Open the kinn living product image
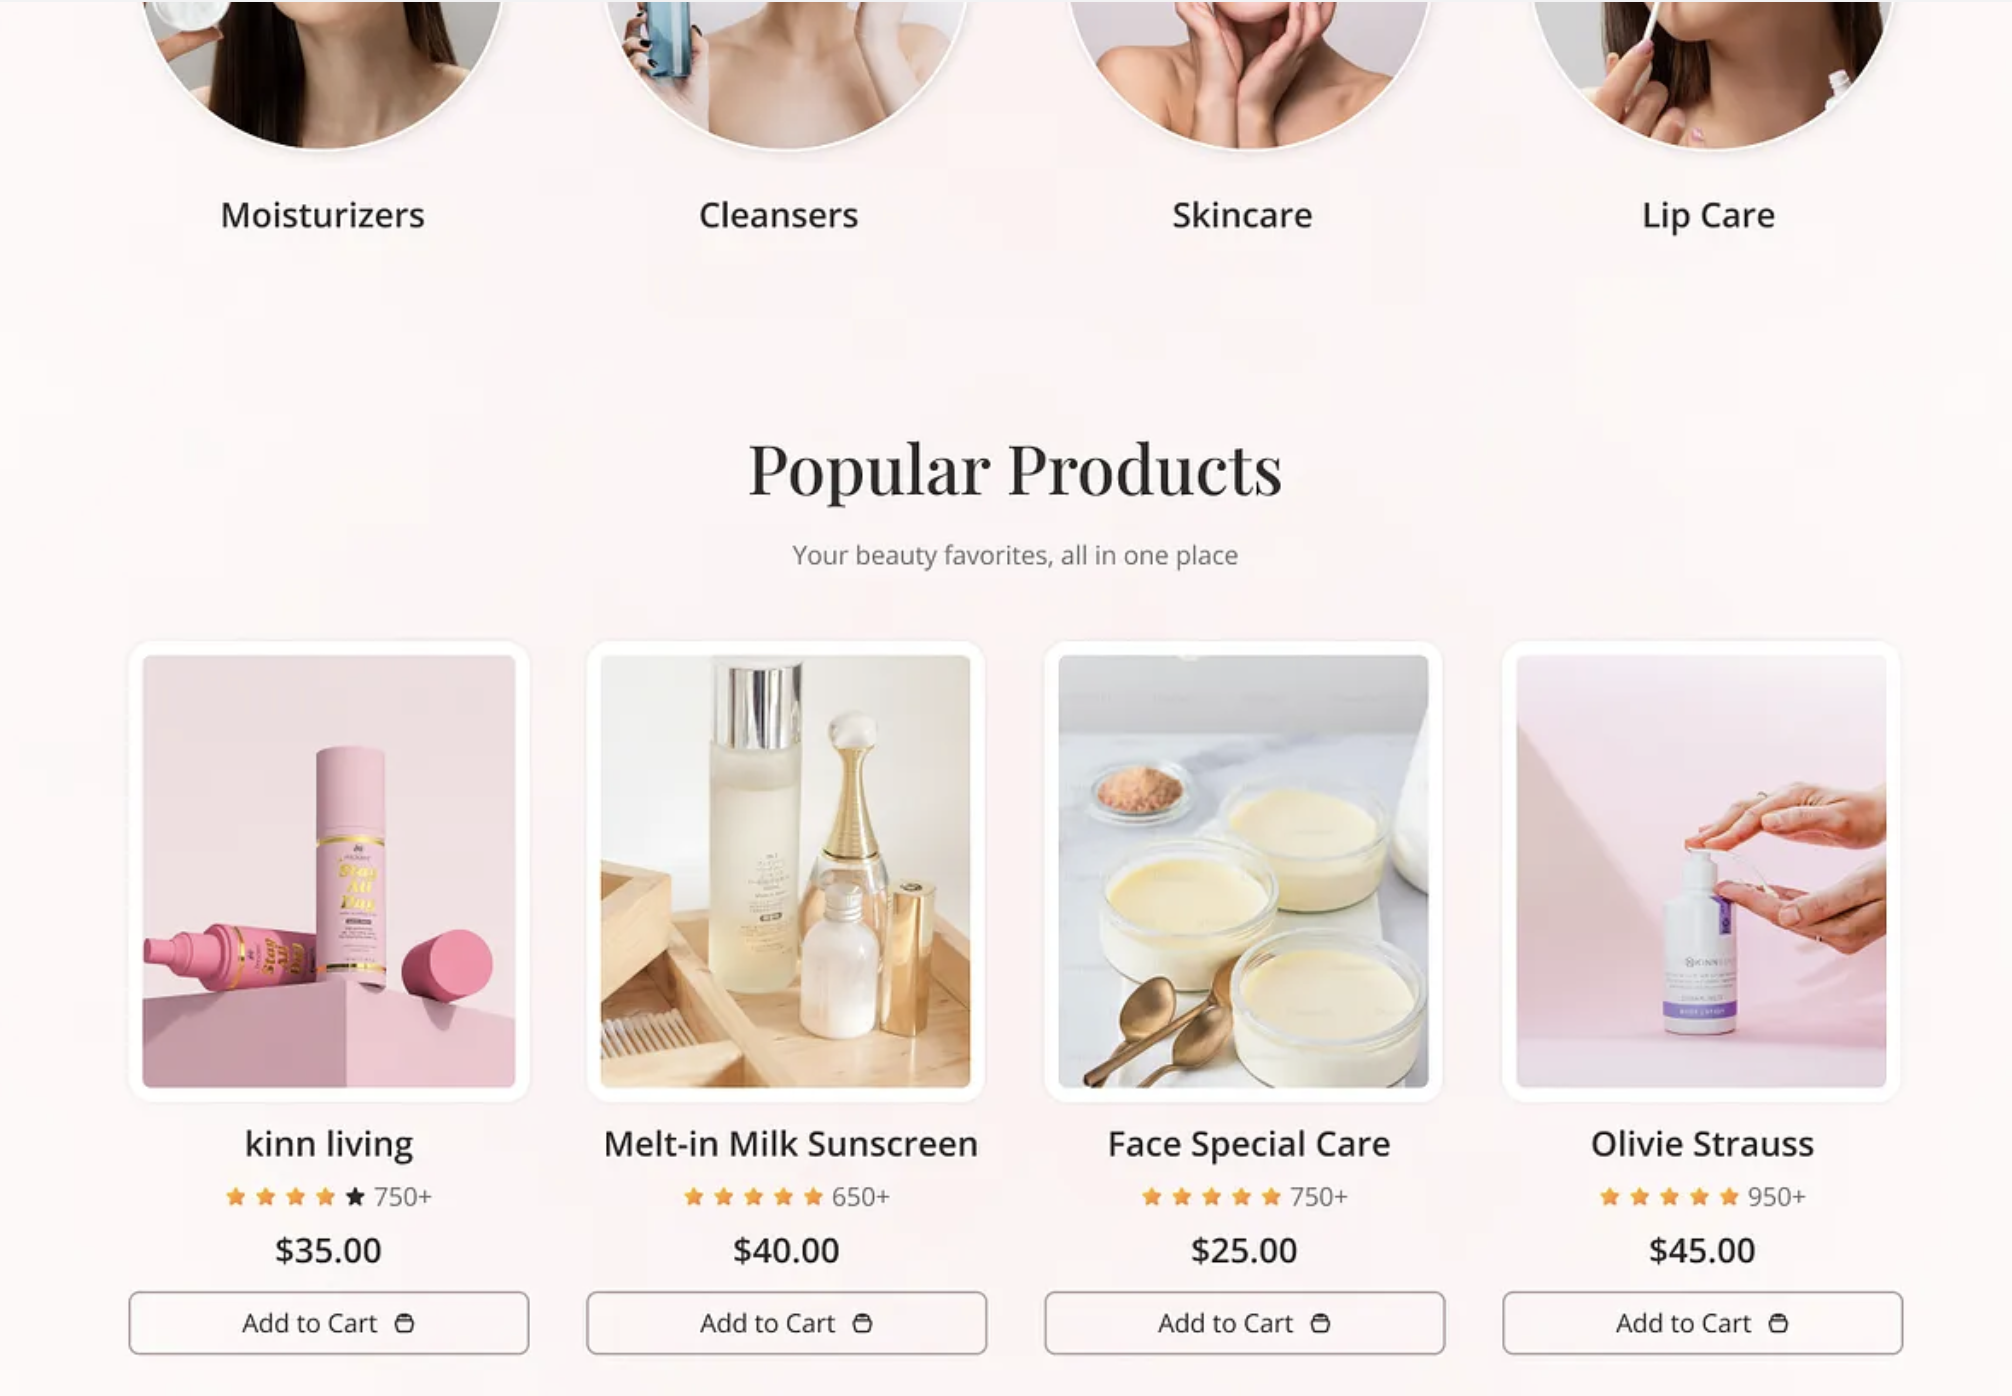The height and width of the screenshot is (1396, 2012). [x=329, y=871]
